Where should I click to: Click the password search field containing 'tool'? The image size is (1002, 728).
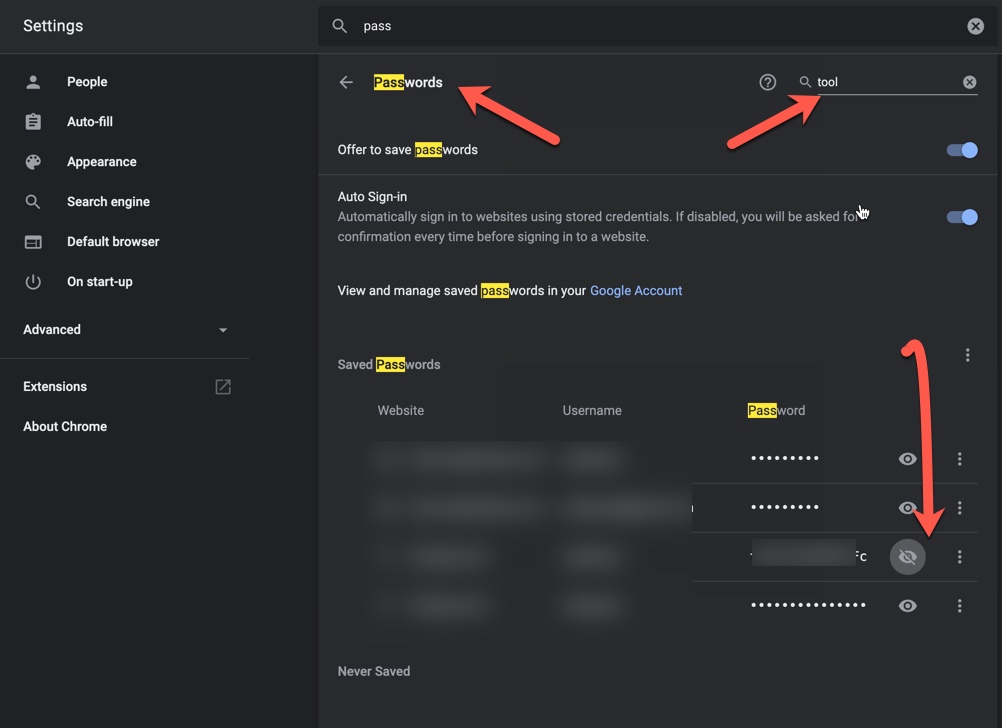(888, 82)
